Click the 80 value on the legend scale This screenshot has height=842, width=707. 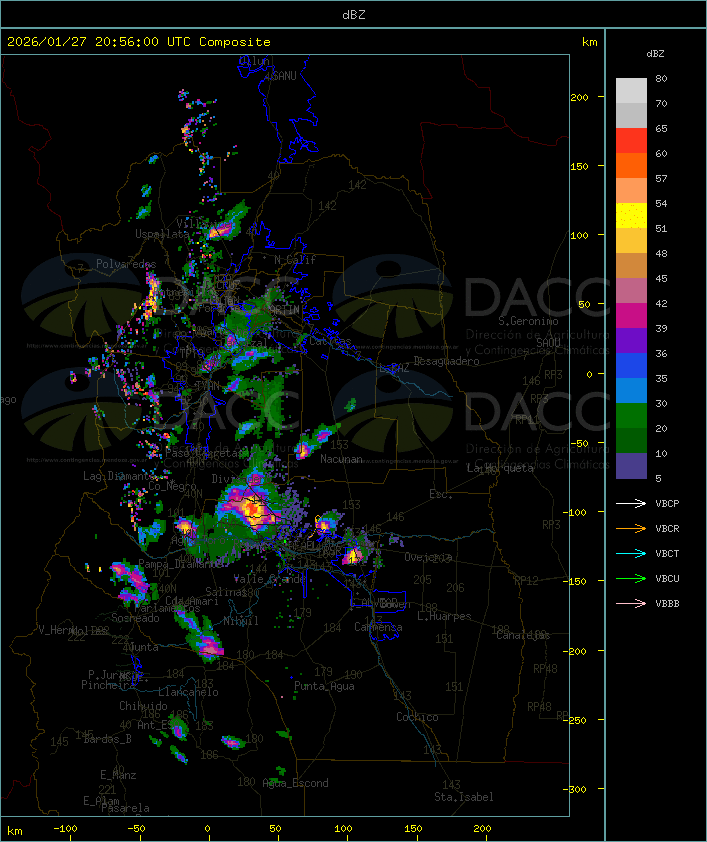[x=661, y=78]
